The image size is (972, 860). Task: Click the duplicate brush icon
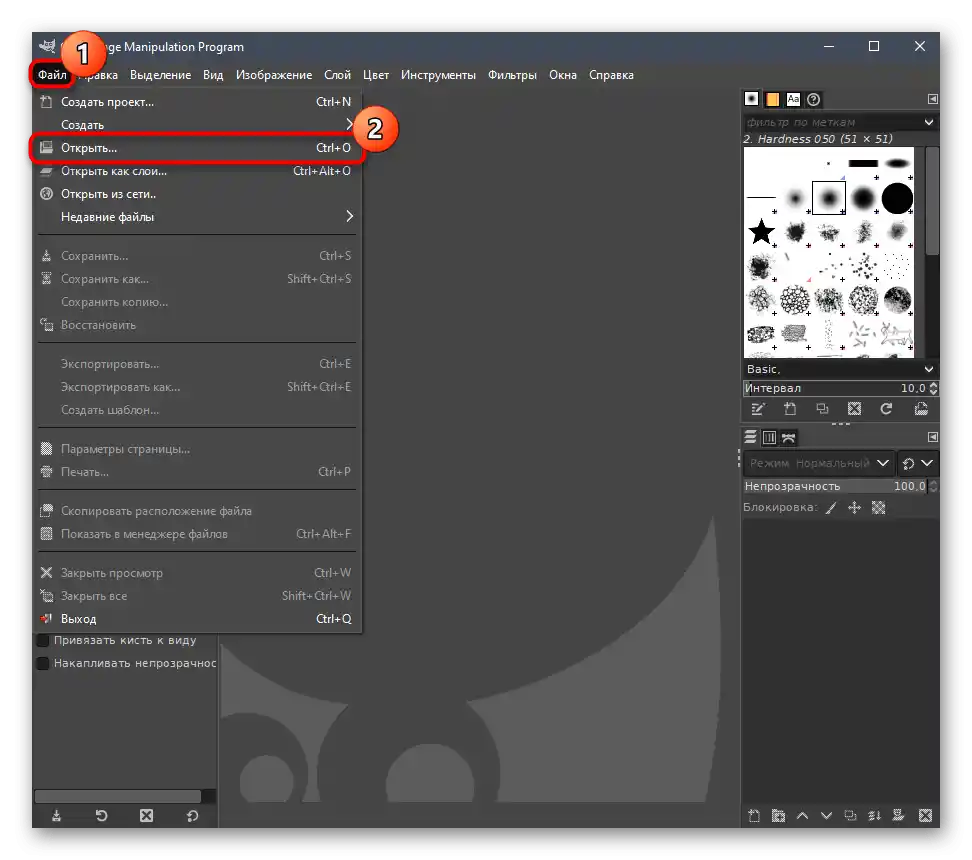822,409
